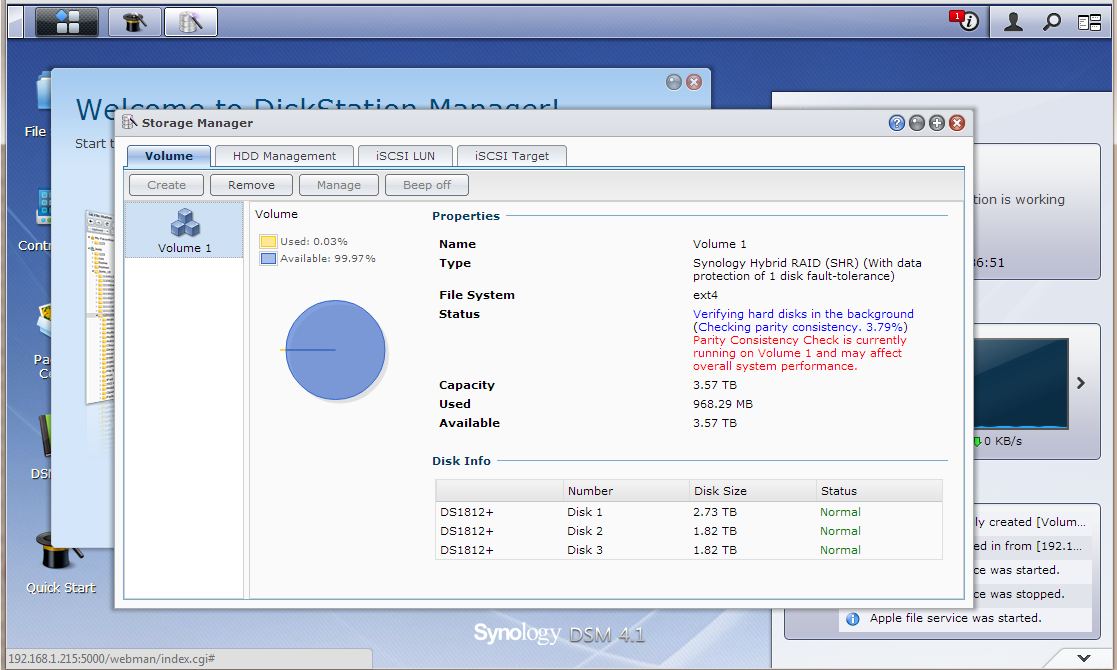Click the Create volume button
Screen dimensions: 1117x670
tap(166, 185)
